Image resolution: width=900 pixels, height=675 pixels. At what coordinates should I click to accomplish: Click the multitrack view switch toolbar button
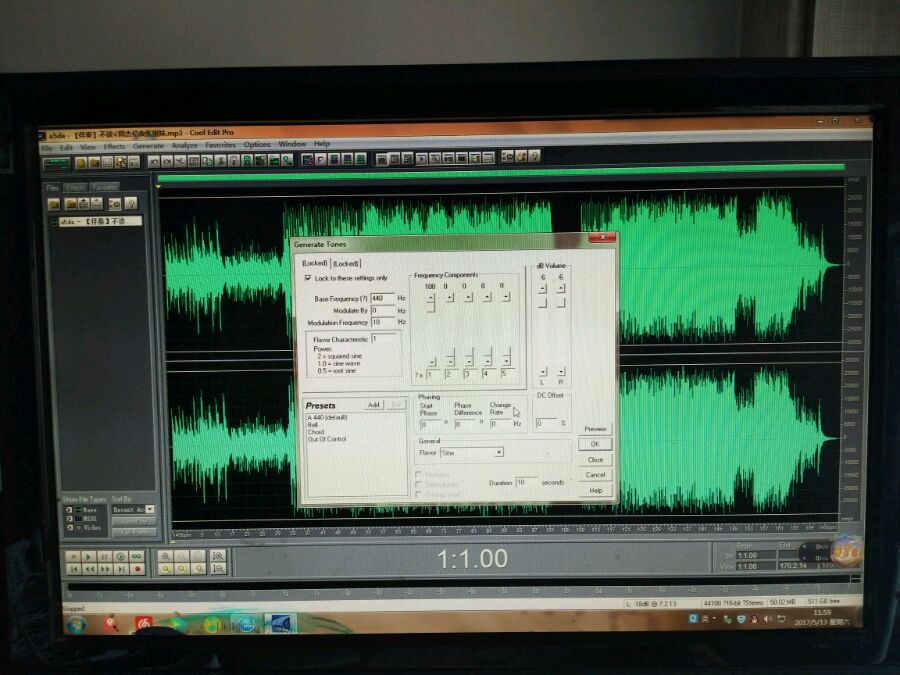(x=56, y=164)
